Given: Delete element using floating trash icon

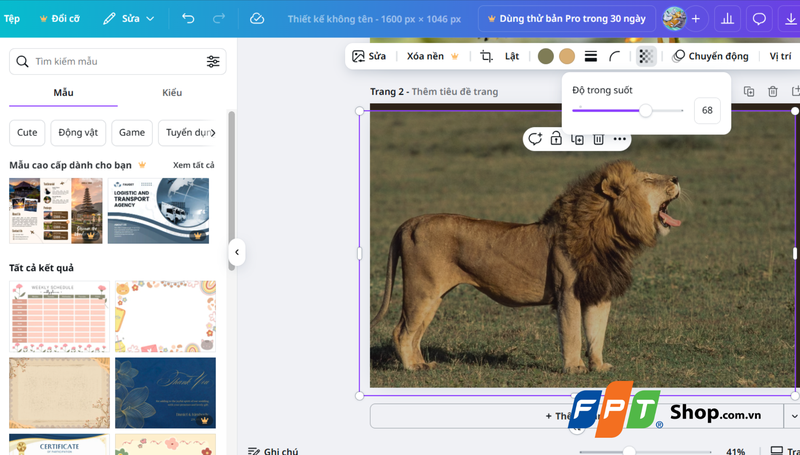Looking at the screenshot, I should pos(598,139).
